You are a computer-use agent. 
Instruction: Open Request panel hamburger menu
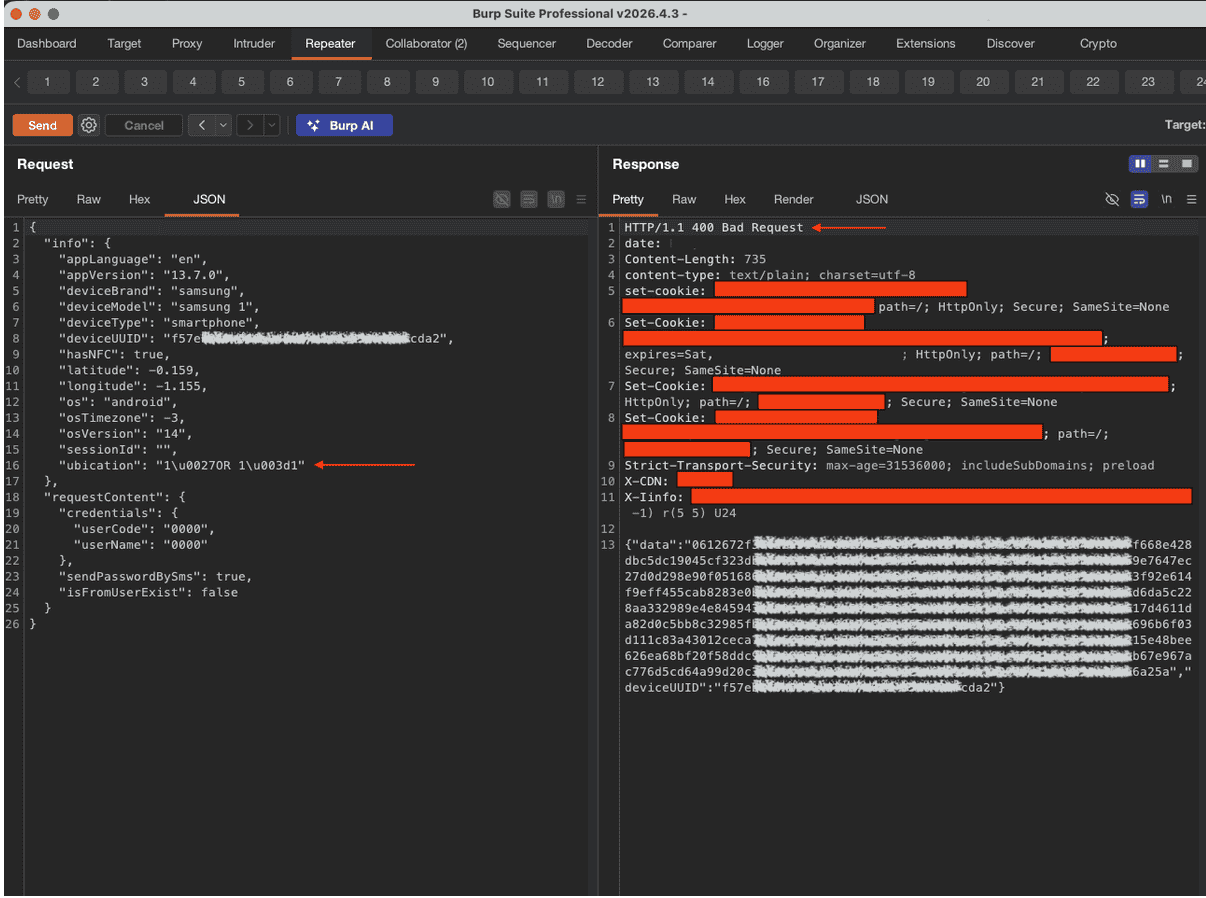click(581, 199)
